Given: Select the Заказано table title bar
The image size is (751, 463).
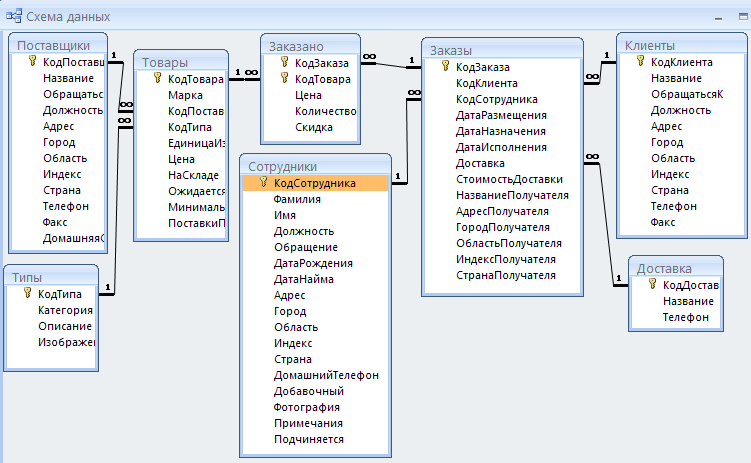Looking at the screenshot, I should point(310,46).
